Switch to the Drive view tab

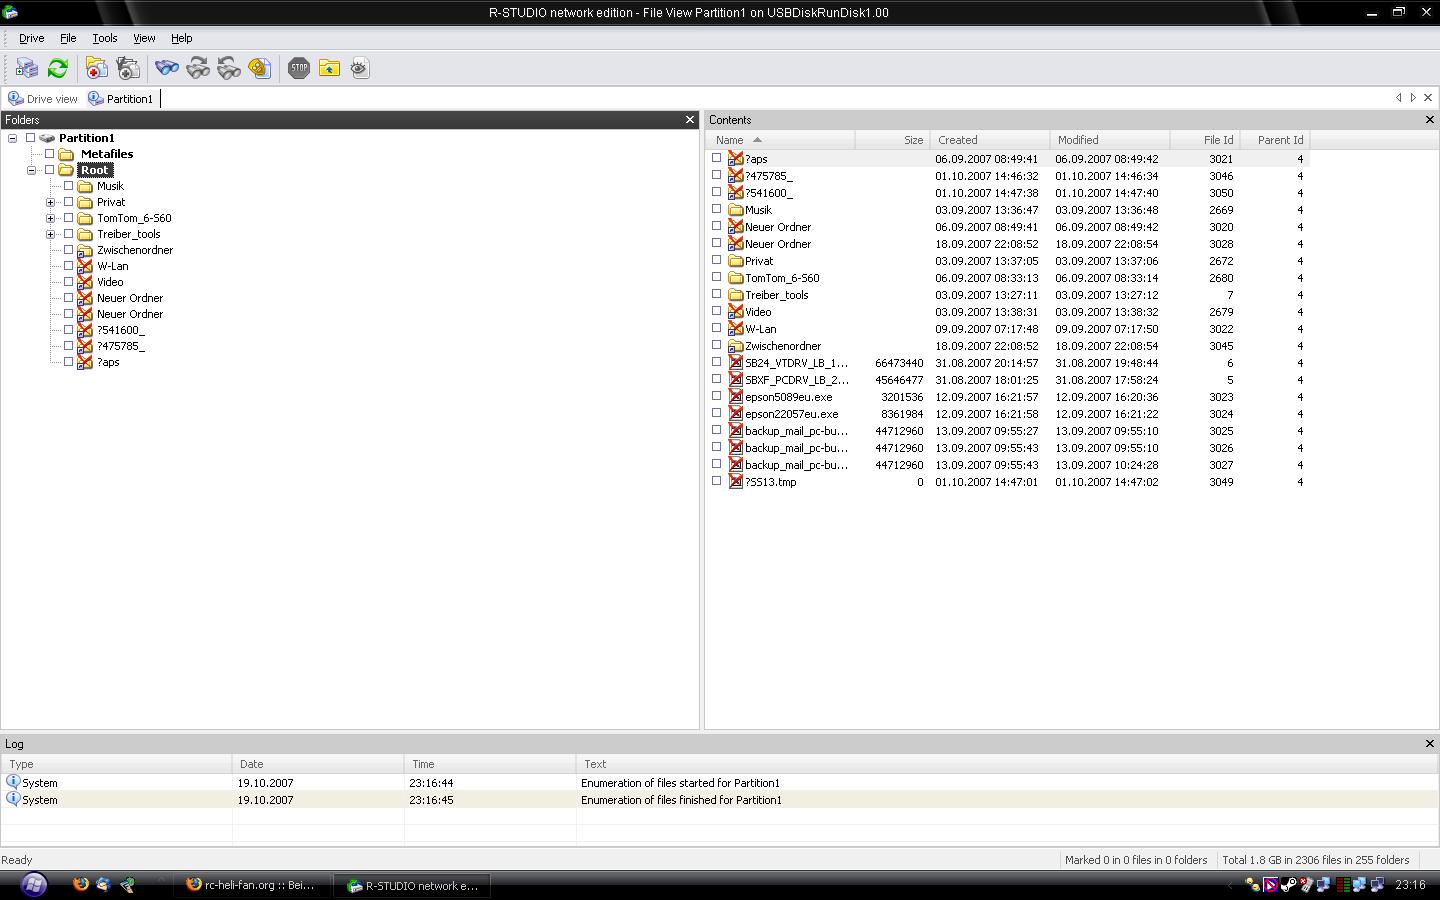pyautogui.click(x=43, y=99)
